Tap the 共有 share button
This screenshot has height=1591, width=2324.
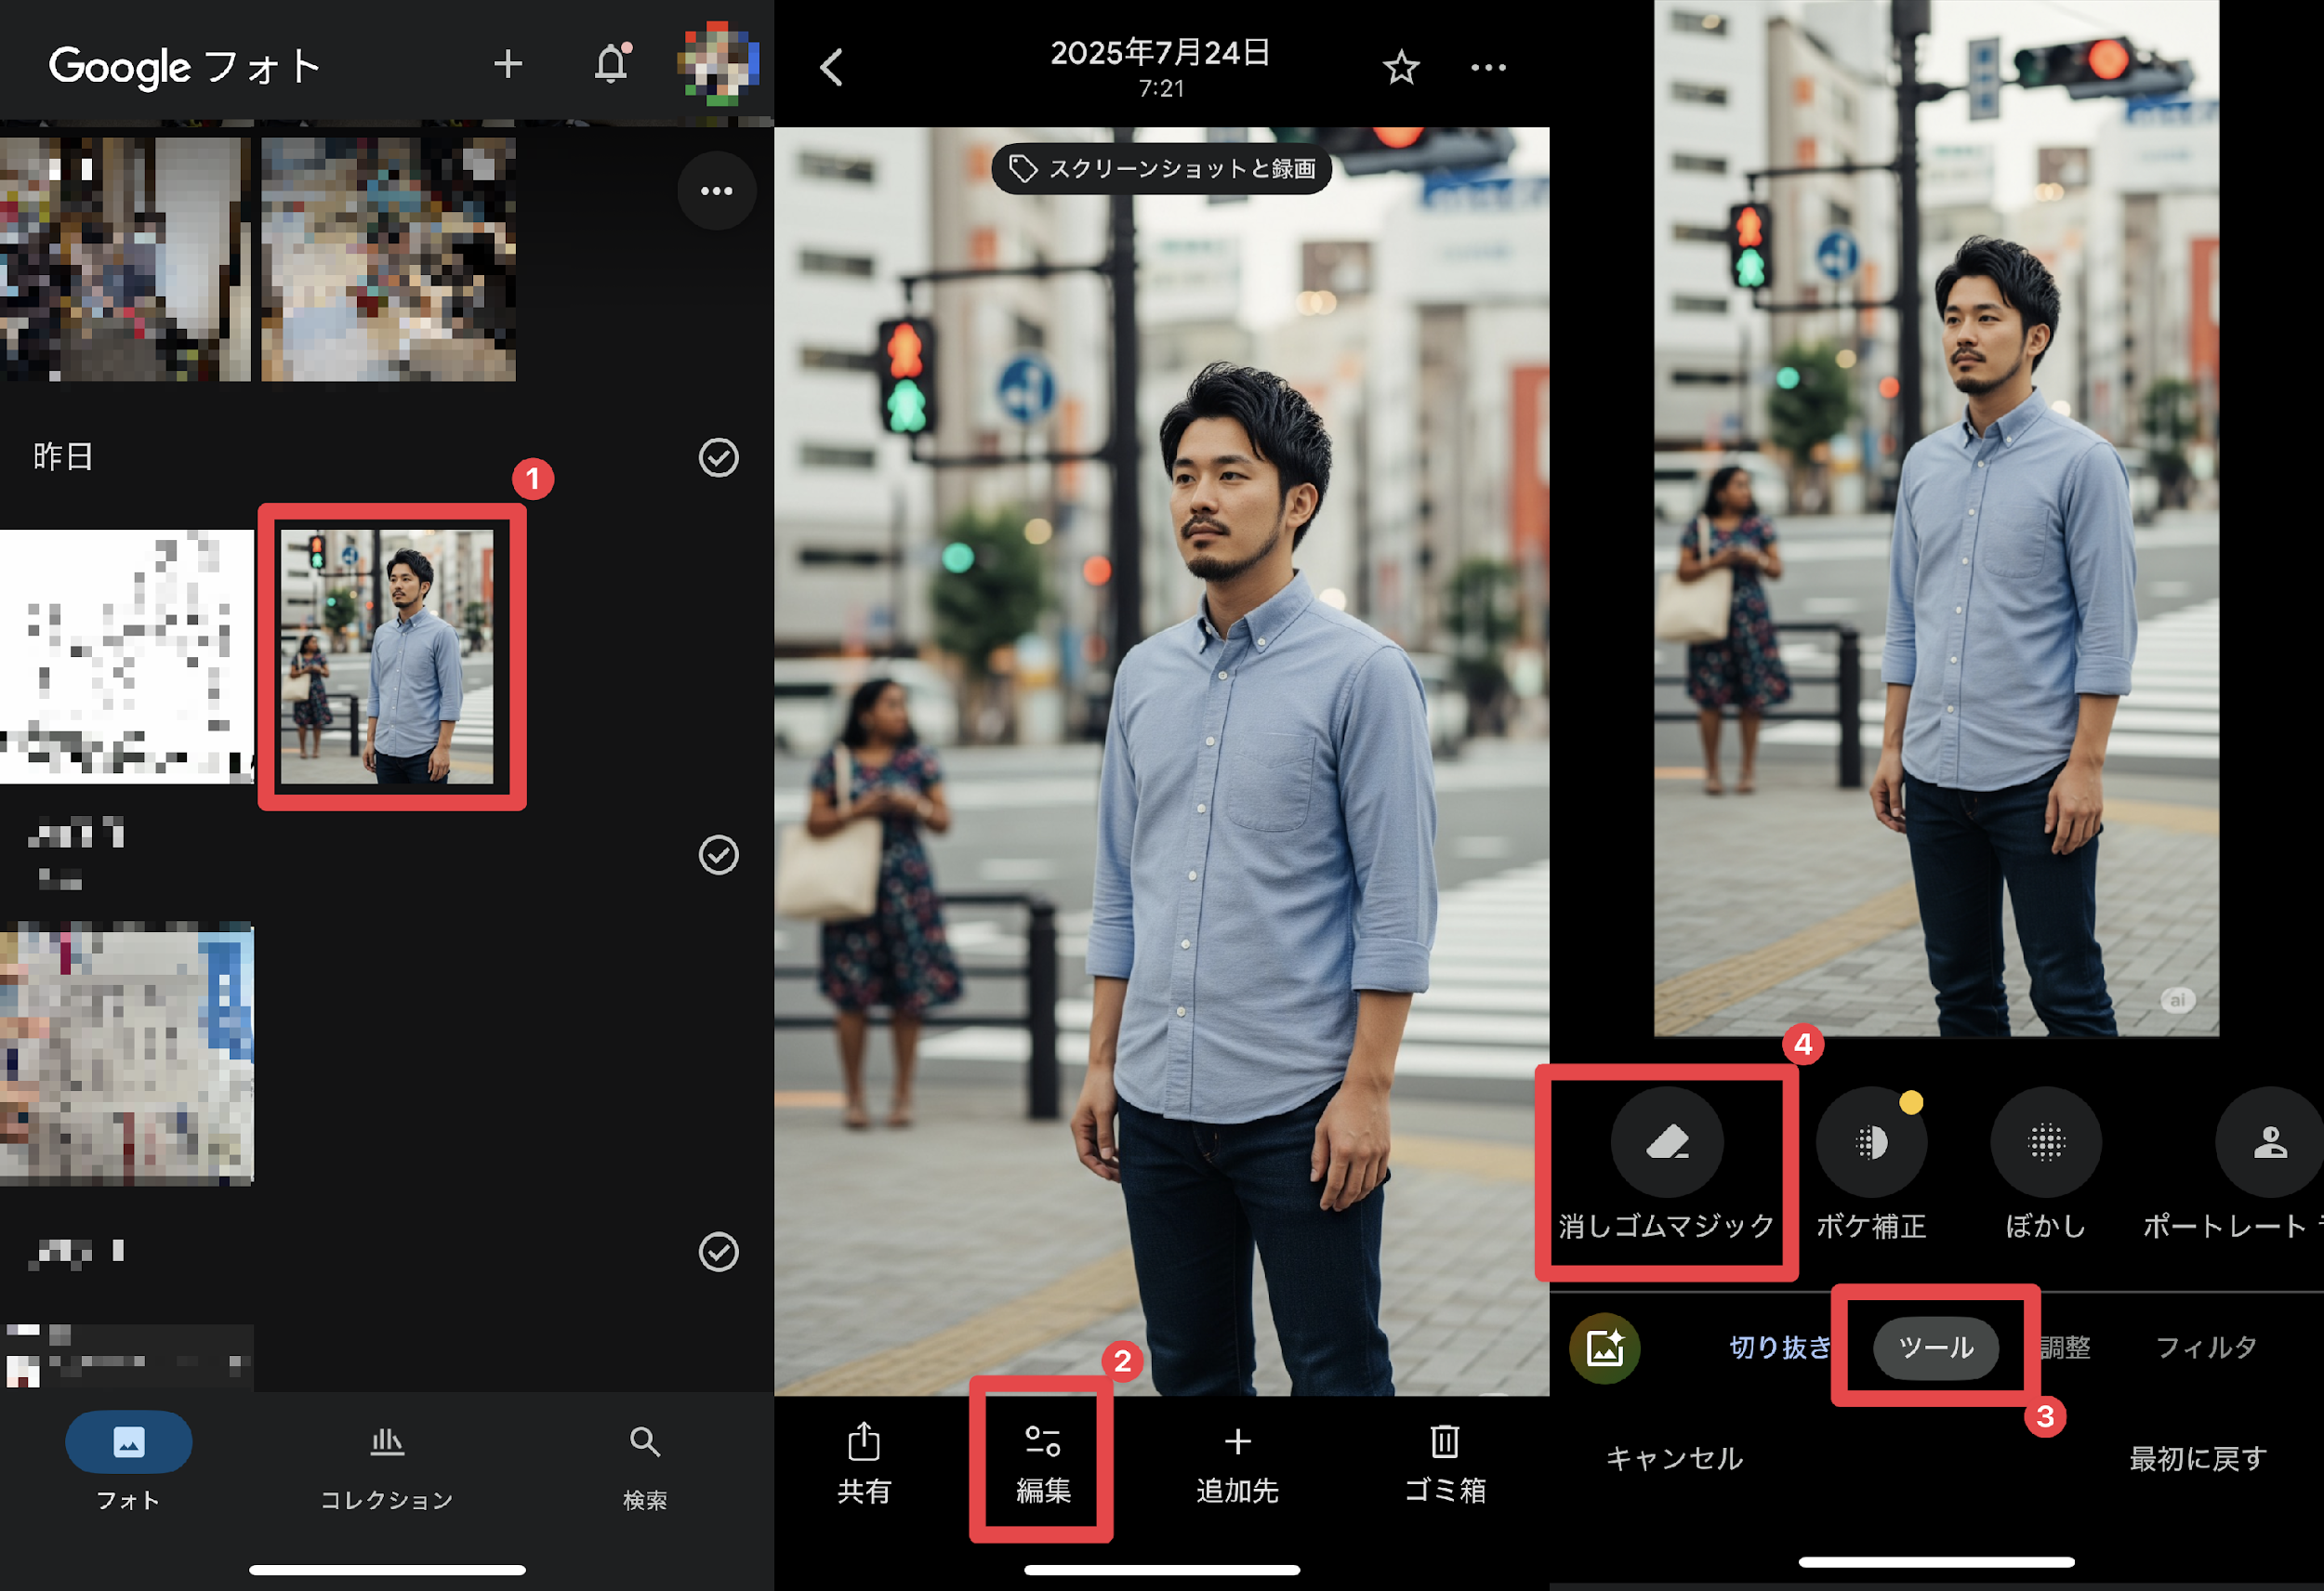pyautogui.click(x=864, y=1464)
